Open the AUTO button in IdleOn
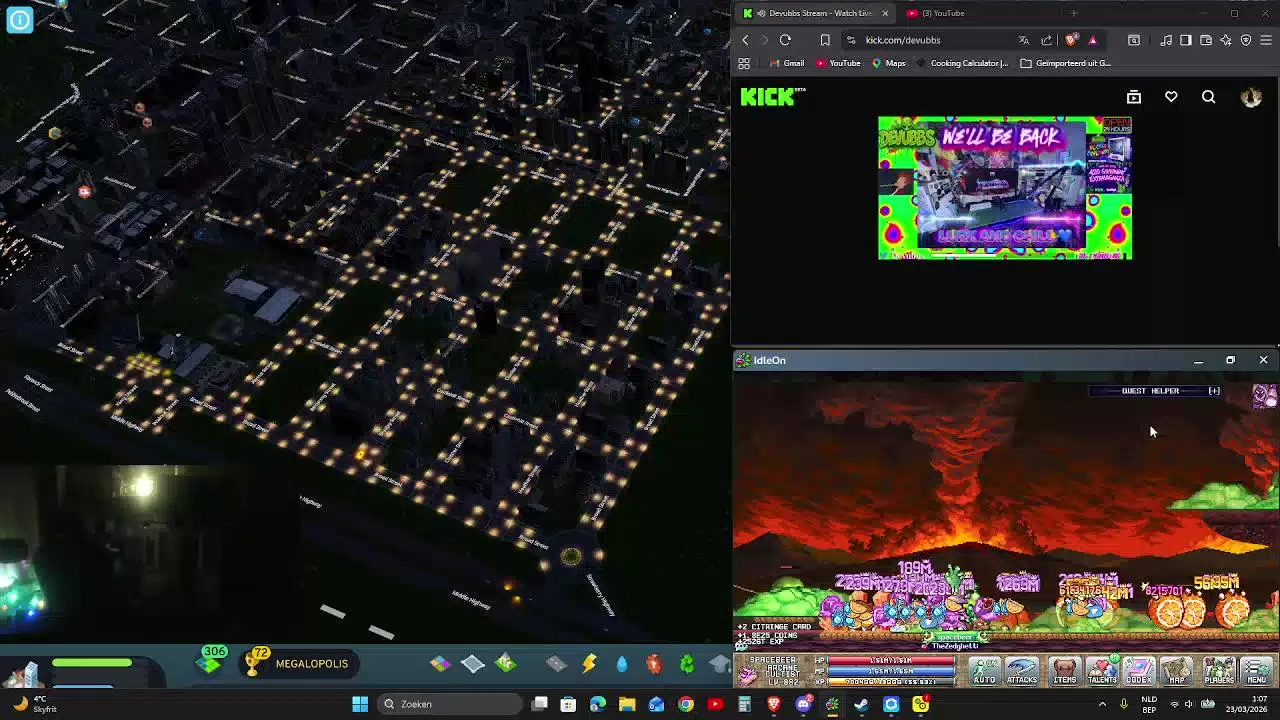The width and height of the screenshot is (1280, 720). pyautogui.click(x=984, y=671)
